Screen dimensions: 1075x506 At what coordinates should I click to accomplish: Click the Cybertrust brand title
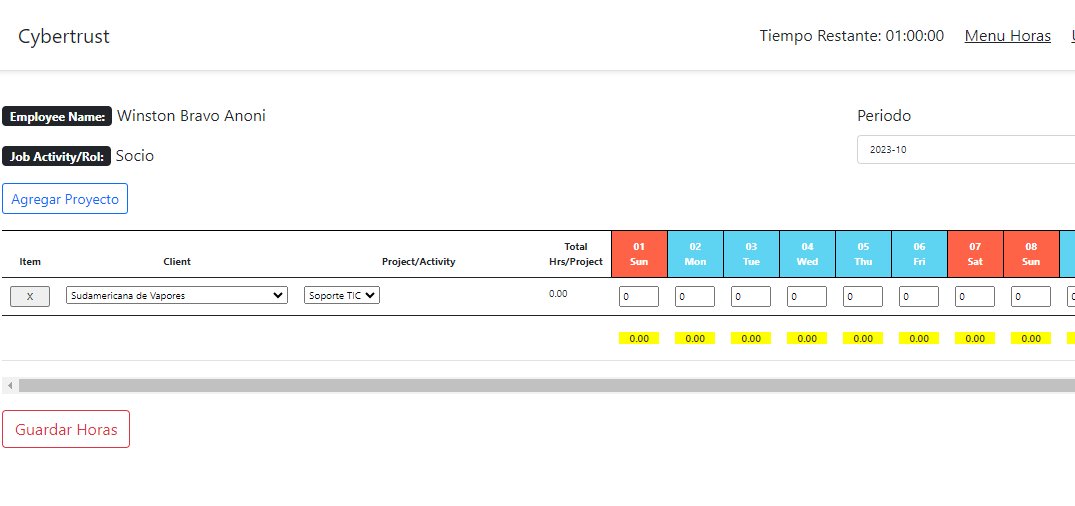tap(64, 37)
